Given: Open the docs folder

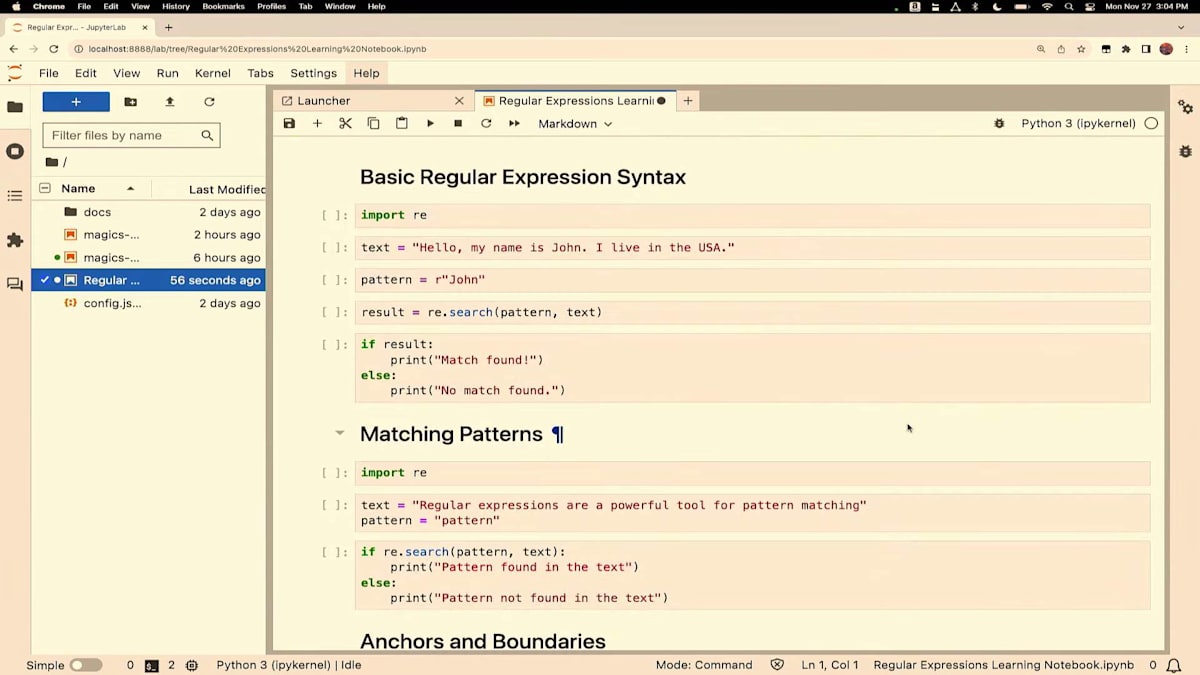Looking at the screenshot, I should (x=150, y=212).
